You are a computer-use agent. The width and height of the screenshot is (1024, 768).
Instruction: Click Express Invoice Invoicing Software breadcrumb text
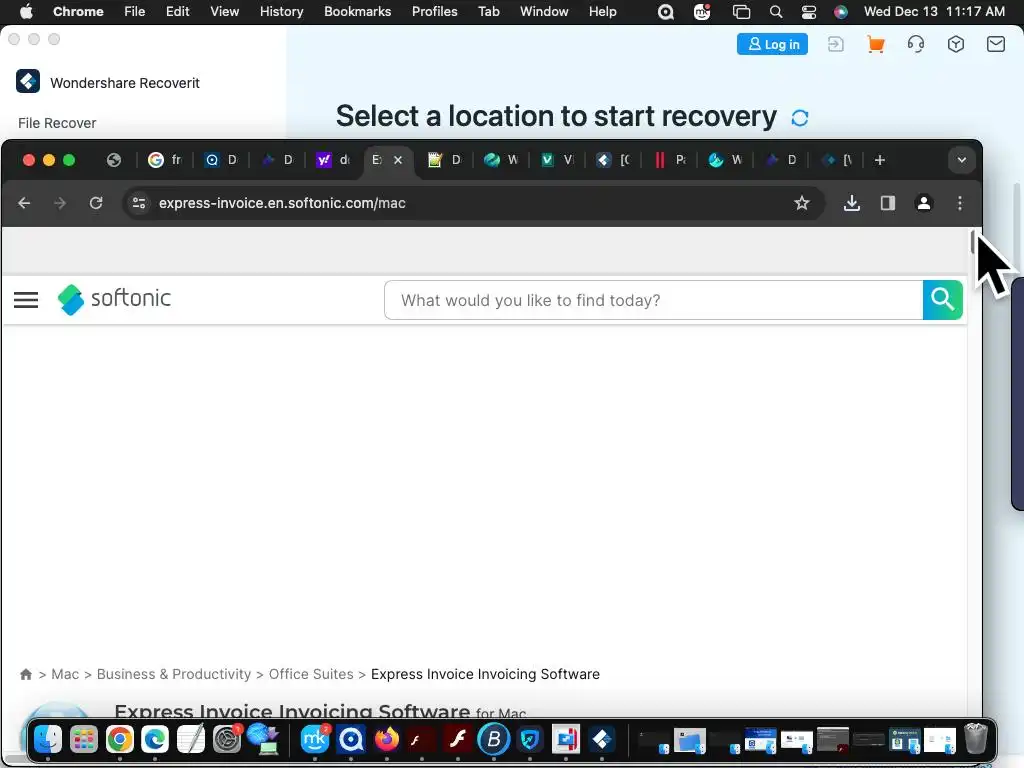485,674
